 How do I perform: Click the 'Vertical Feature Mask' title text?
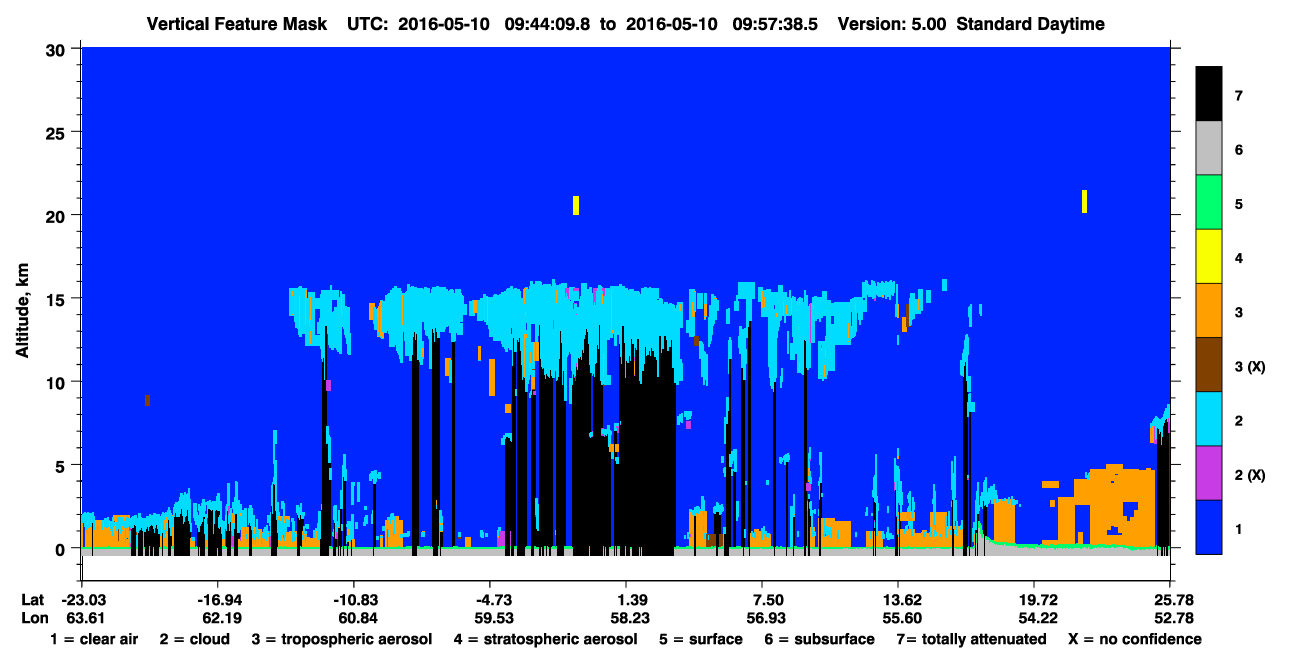(238, 24)
